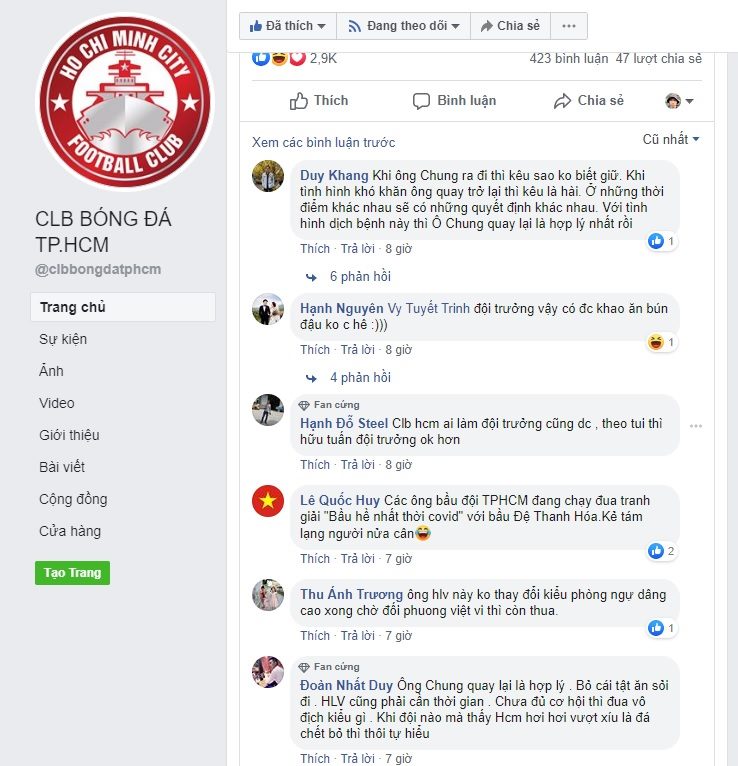Click the green Tạo Trang button

click(72, 573)
